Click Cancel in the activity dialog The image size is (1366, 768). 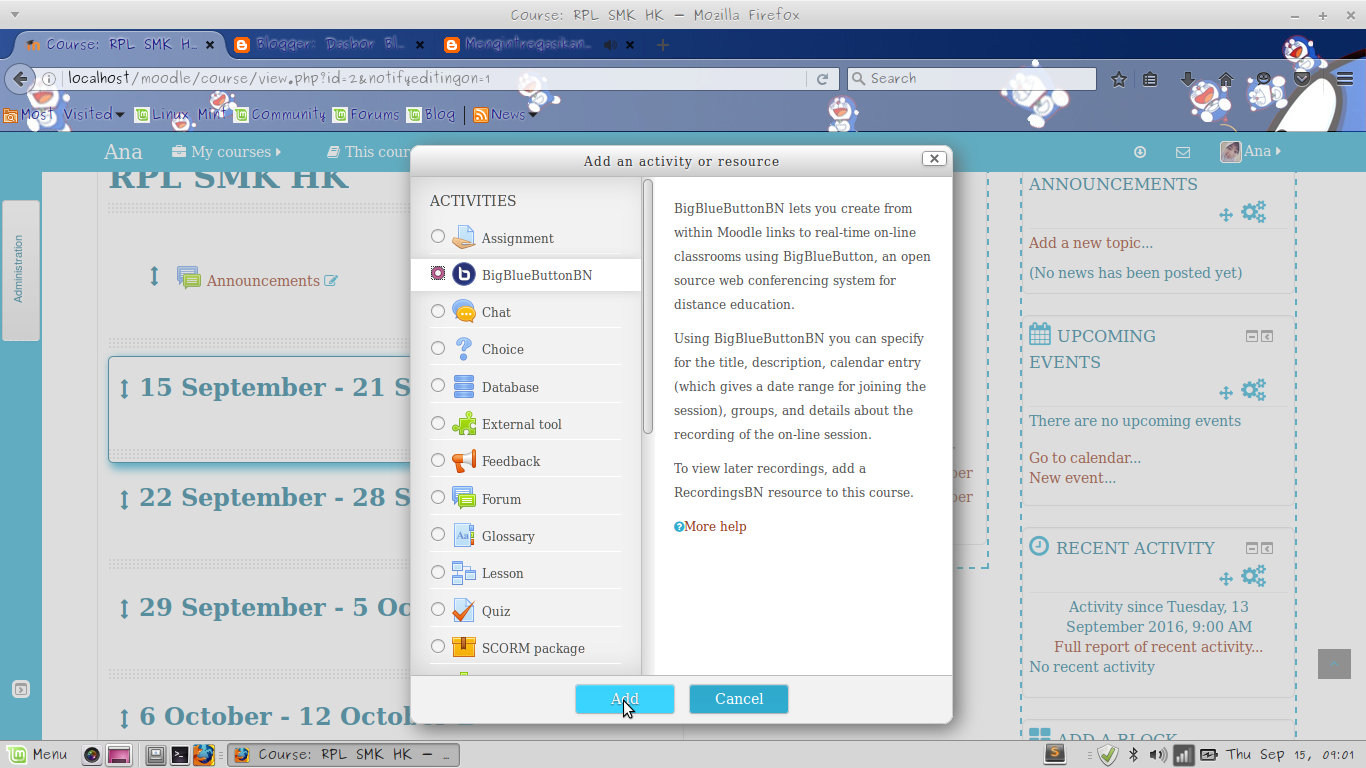[739, 699]
